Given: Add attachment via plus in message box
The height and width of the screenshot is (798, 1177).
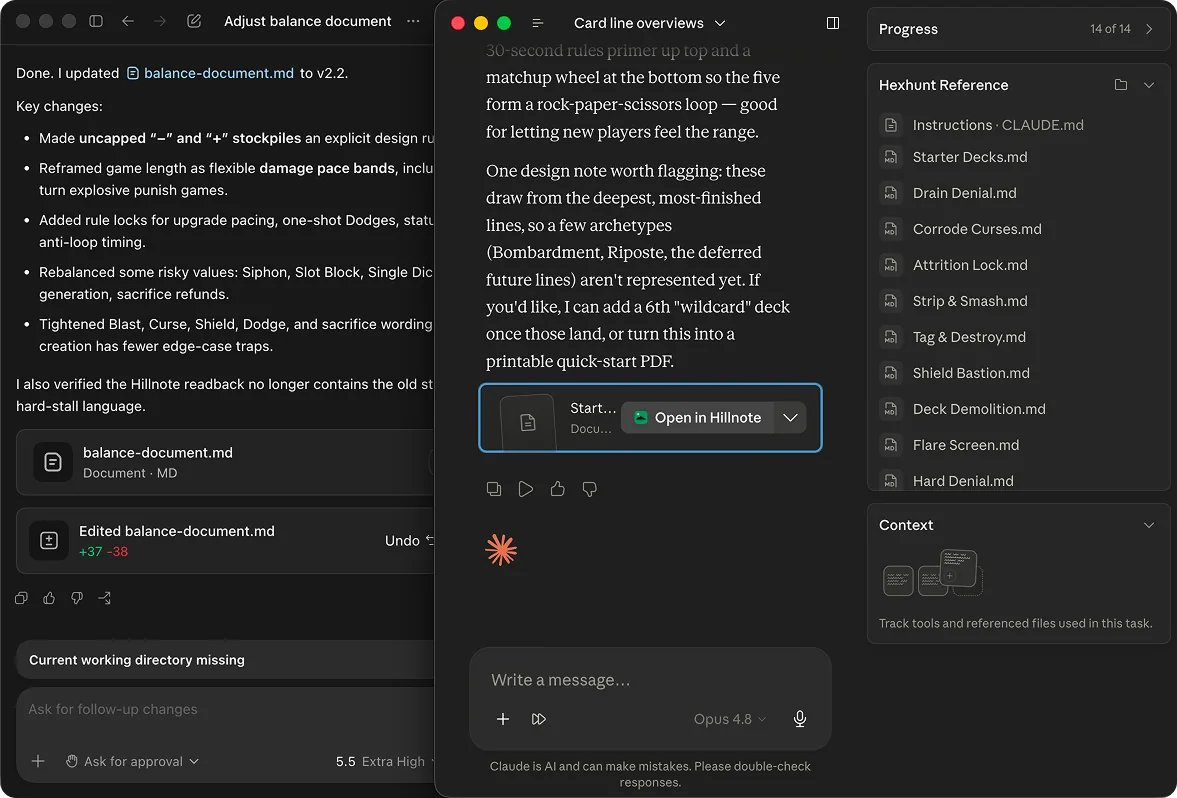Looking at the screenshot, I should point(503,719).
